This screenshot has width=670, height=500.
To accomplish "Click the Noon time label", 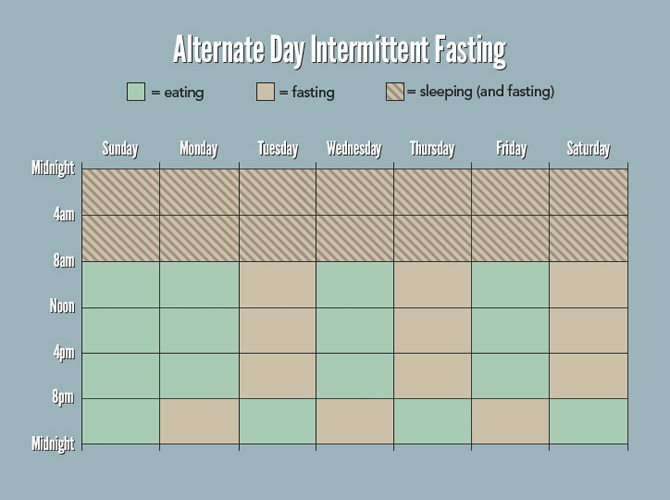I will (x=62, y=306).
